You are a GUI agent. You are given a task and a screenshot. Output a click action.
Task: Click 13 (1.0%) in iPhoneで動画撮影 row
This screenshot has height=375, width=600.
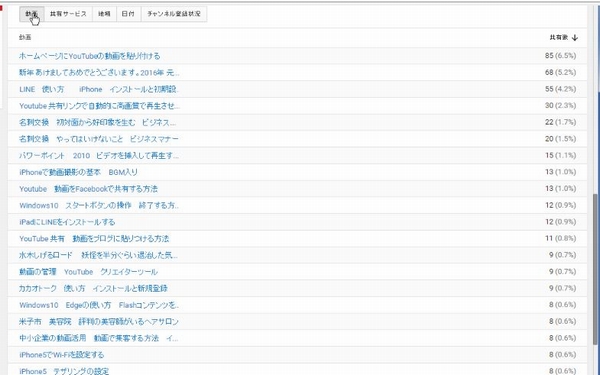pos(561,172)
